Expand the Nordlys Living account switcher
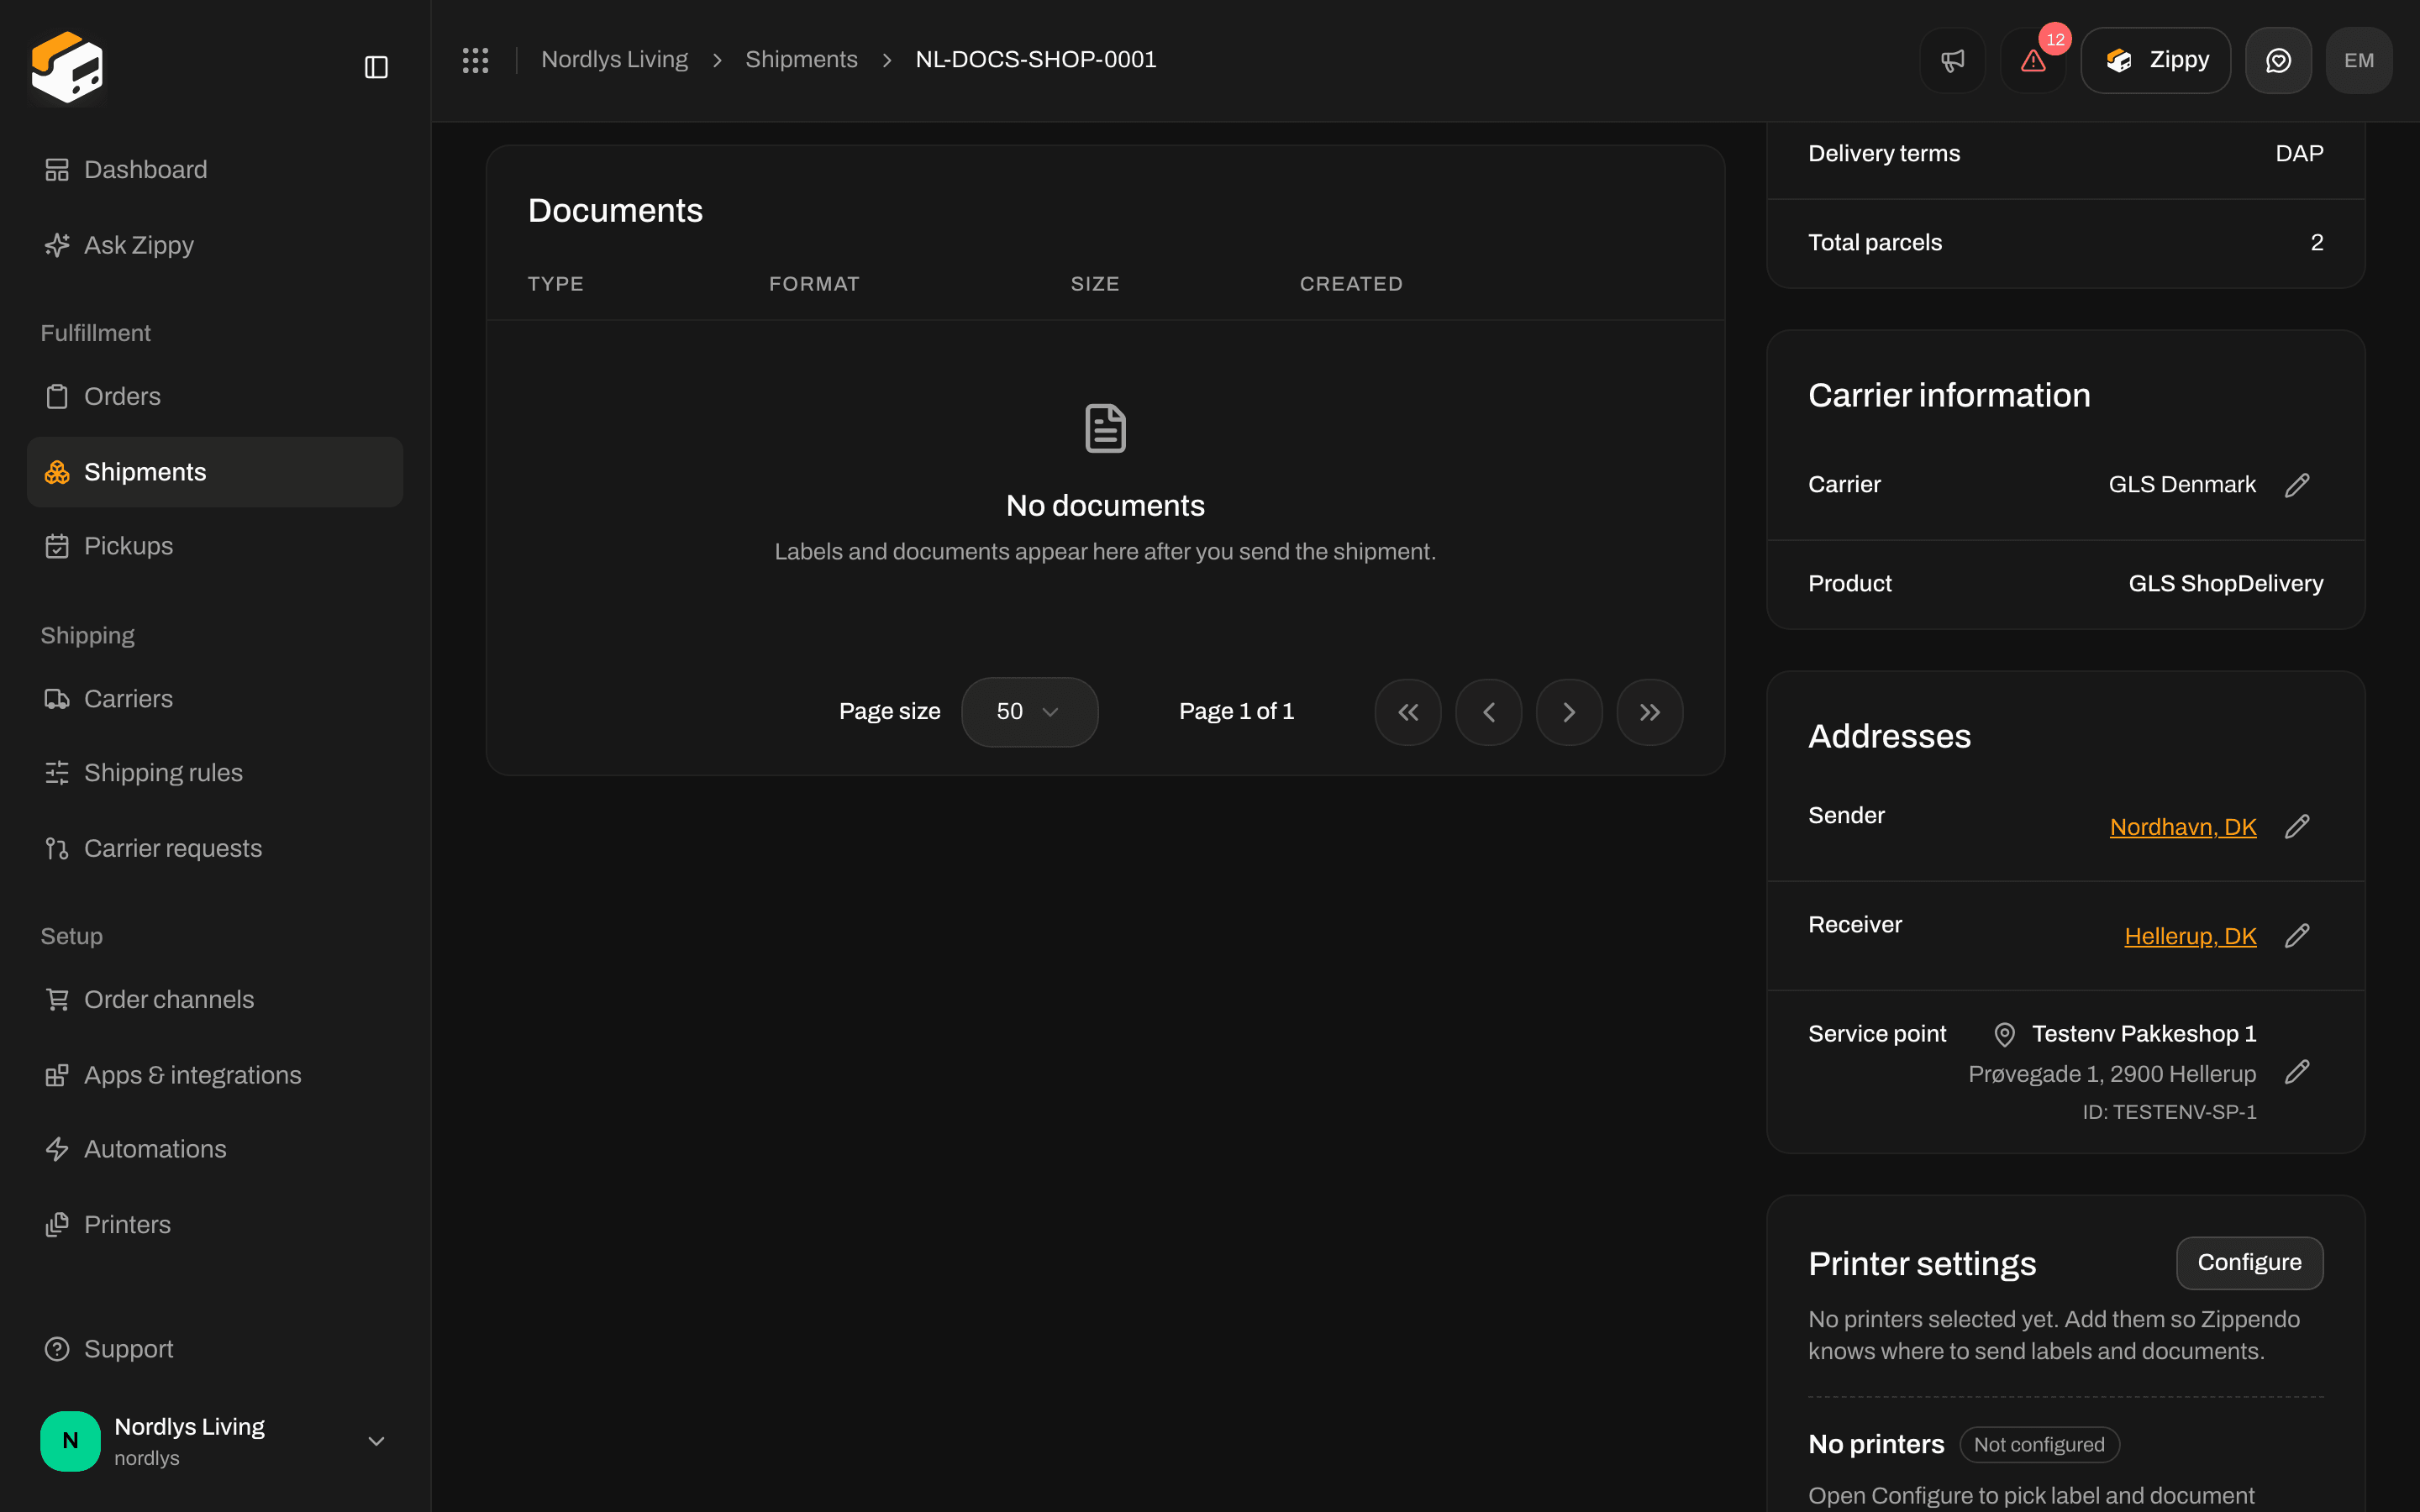Image resolution: width=2420 pixels, height=1512 pixels. click(215, 1441)
